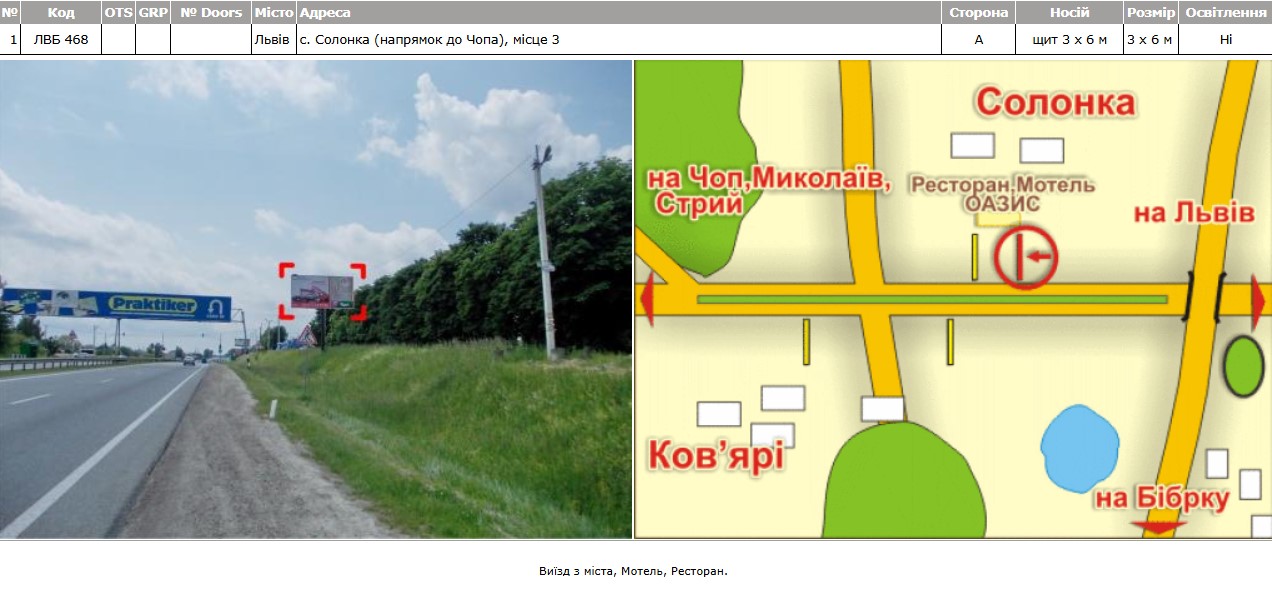This screenshot has height=597, width=1272.
Task: Click the Ков'ярі label on the map
Action: (716, 455)
